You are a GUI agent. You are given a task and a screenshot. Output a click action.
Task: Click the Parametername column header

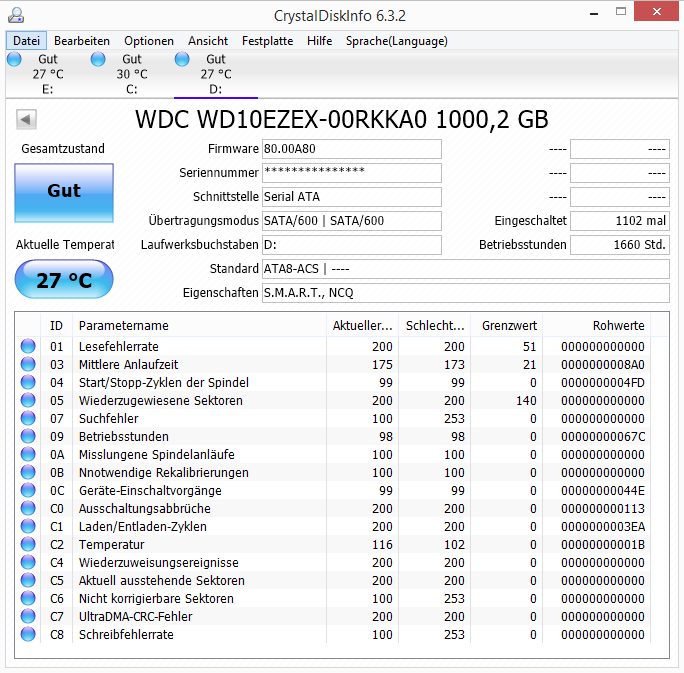[199, 325]
